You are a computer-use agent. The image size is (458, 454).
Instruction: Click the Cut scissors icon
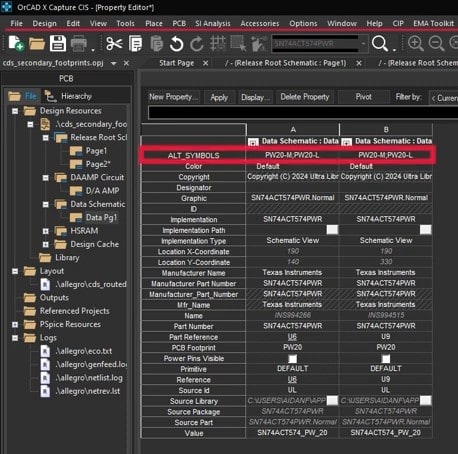[114, 44]
